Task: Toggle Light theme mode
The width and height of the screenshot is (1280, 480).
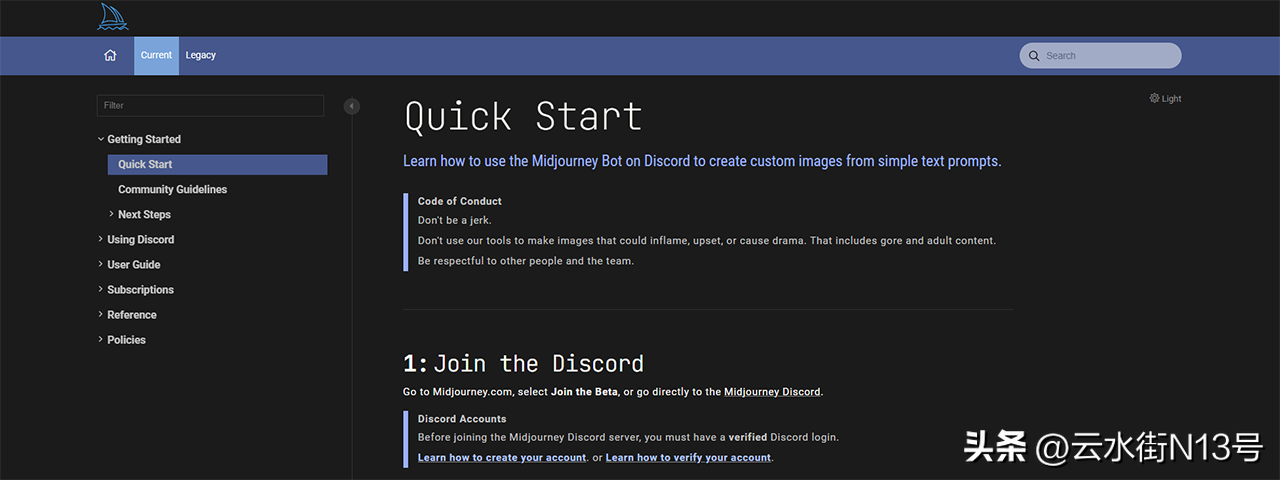Action: click(x=1165, y=98)
